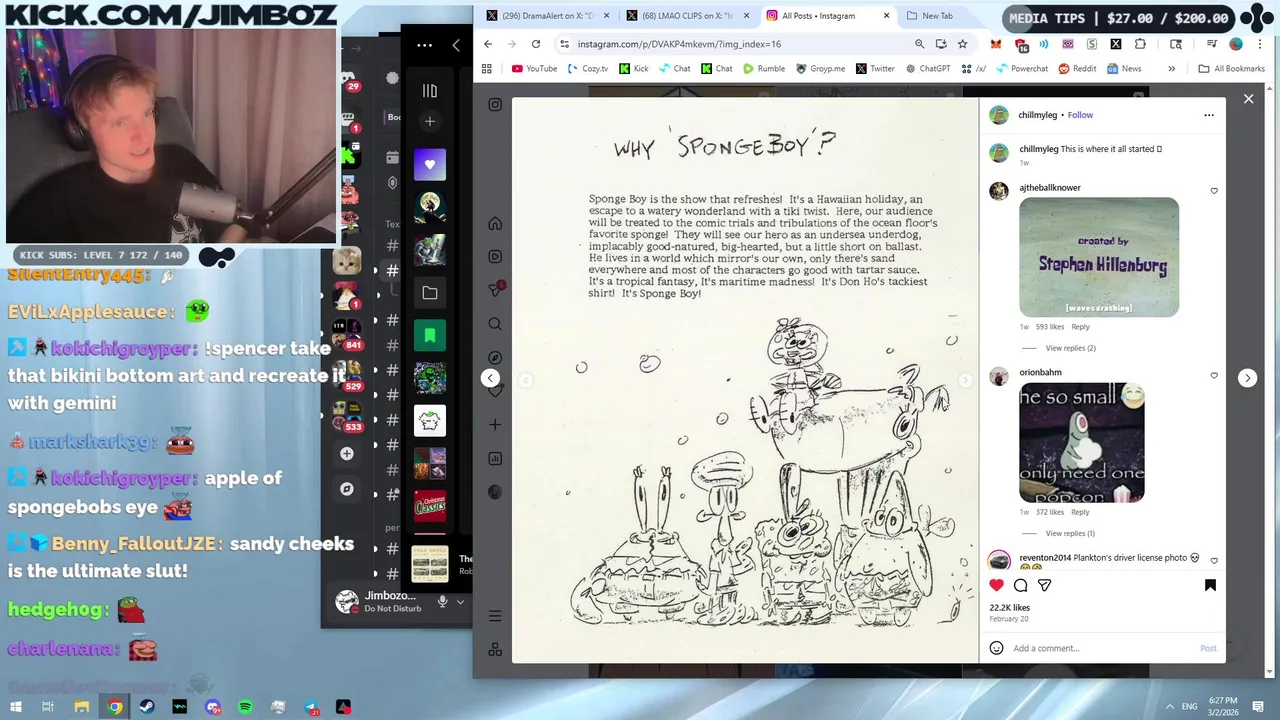Like reventon2014's comment

(1214, 561)
